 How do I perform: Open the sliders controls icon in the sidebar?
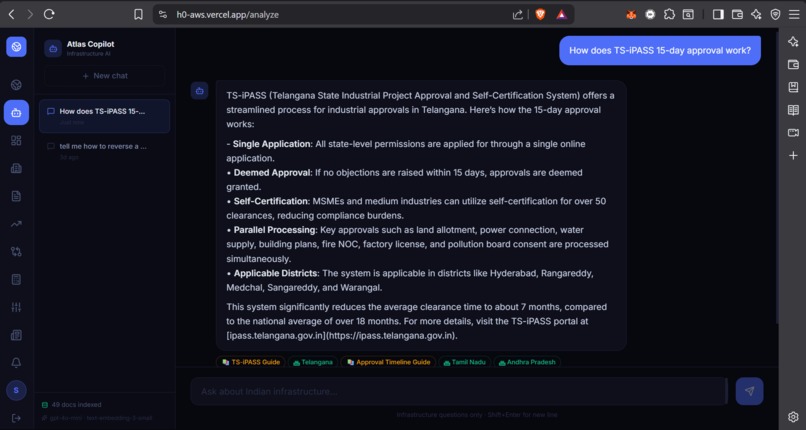16,307
